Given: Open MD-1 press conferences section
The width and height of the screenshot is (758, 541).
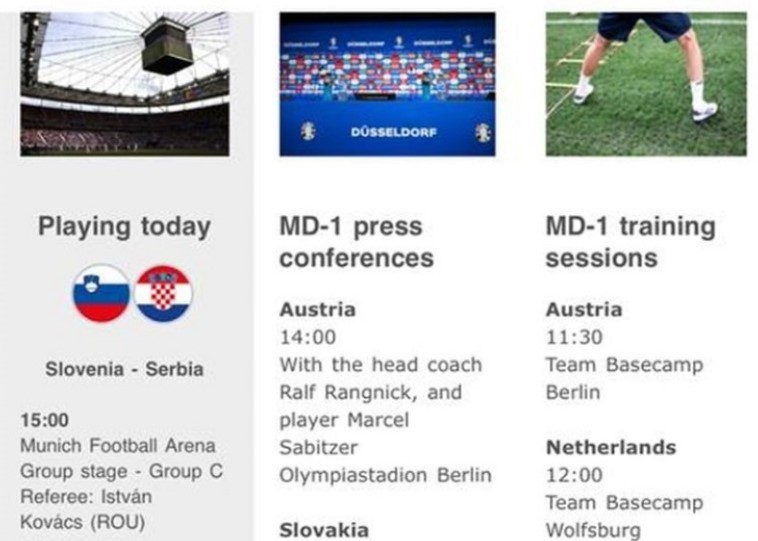Looking at the screenshot, I should 356,242.
